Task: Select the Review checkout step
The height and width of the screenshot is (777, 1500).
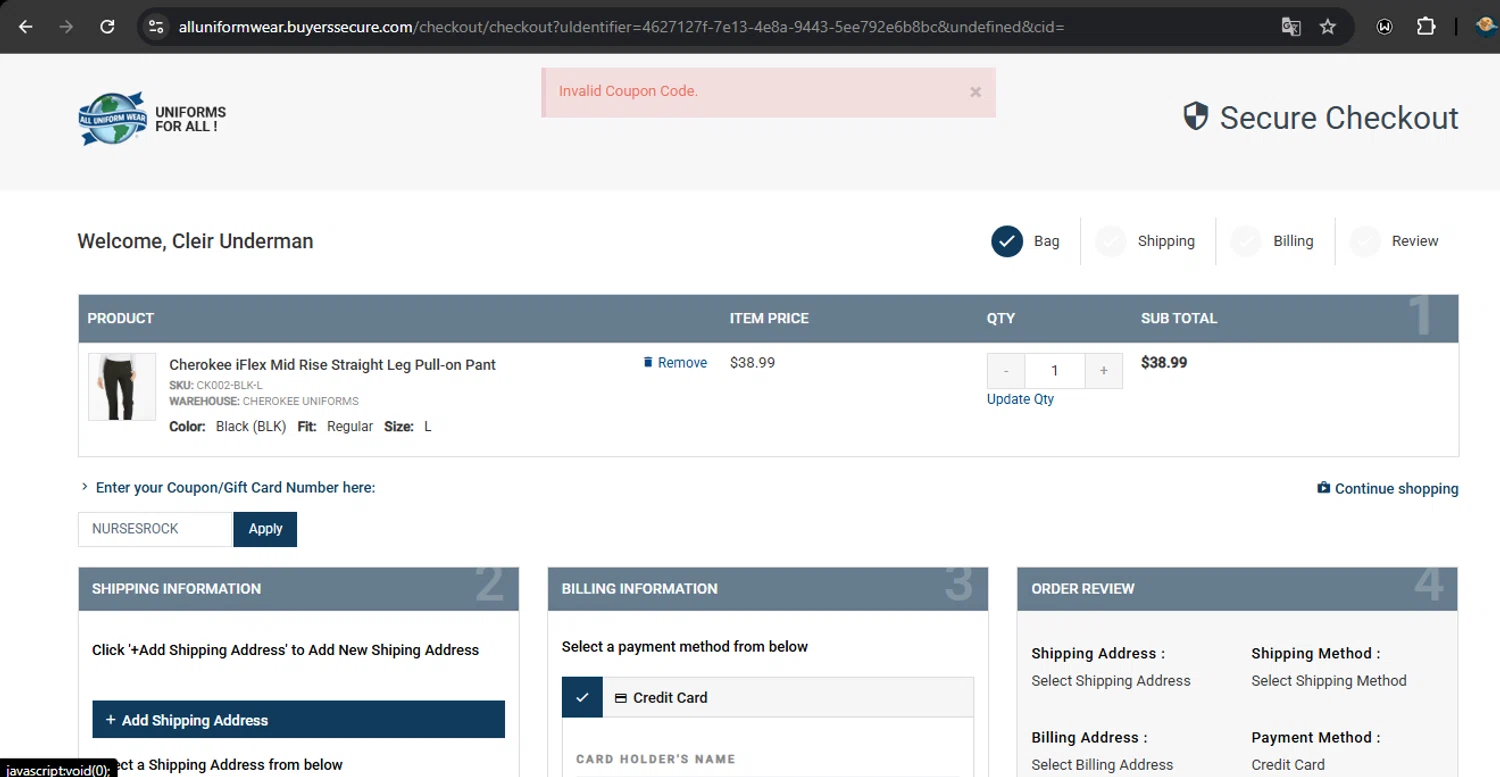Action: tap(1394, 241)
